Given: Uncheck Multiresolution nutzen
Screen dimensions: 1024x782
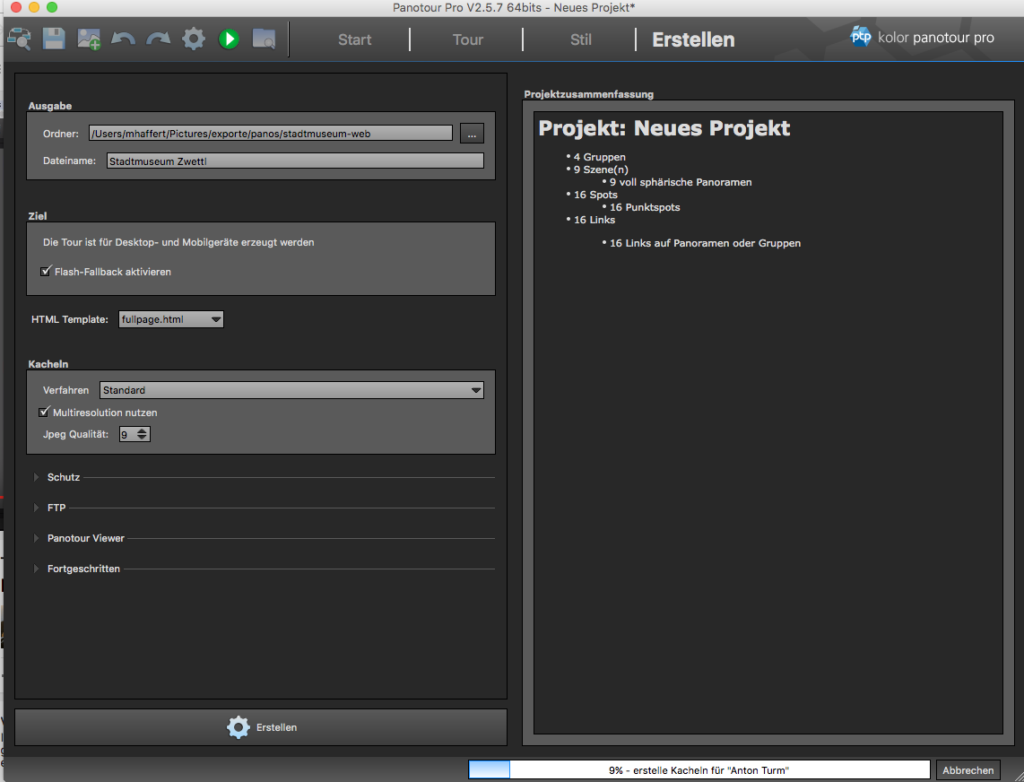Looking at the screenshot, I should pyautogui.click(x=44, y=412).
